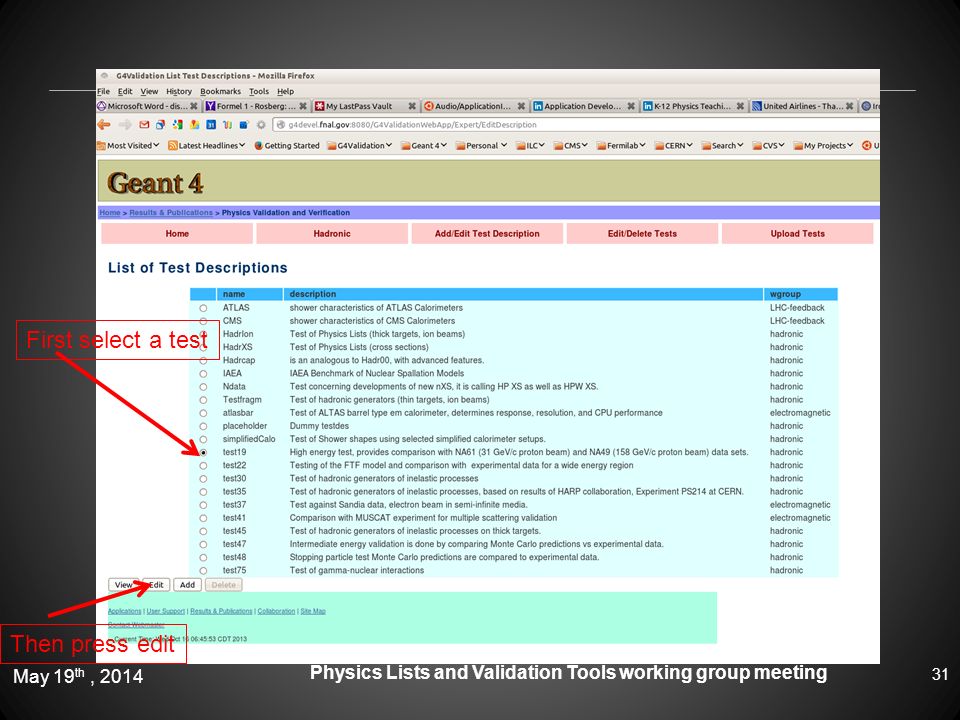The height and width of the screenshot is (720, 960).
Task: Click Add/Edit Test Description button
Action: coord(487,234)
